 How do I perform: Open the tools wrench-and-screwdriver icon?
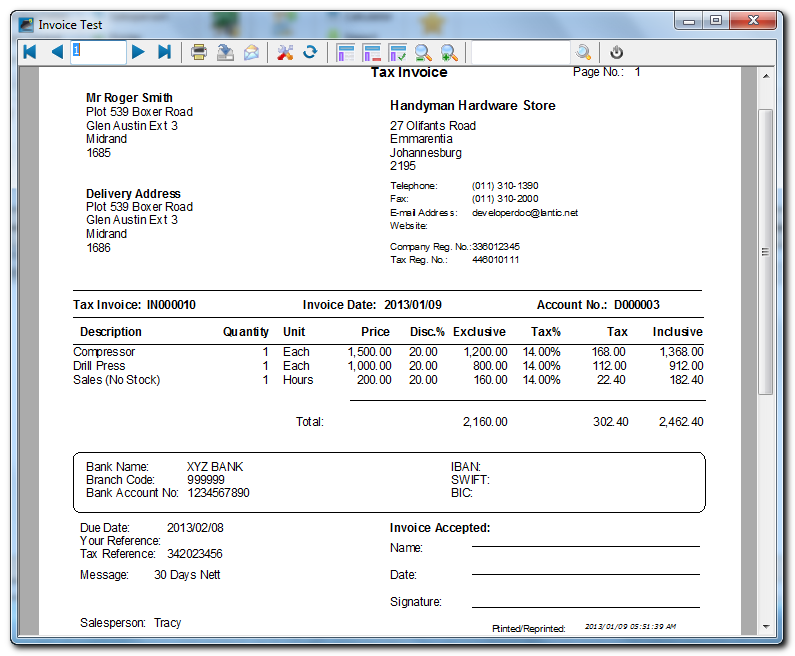click(285, 52)
